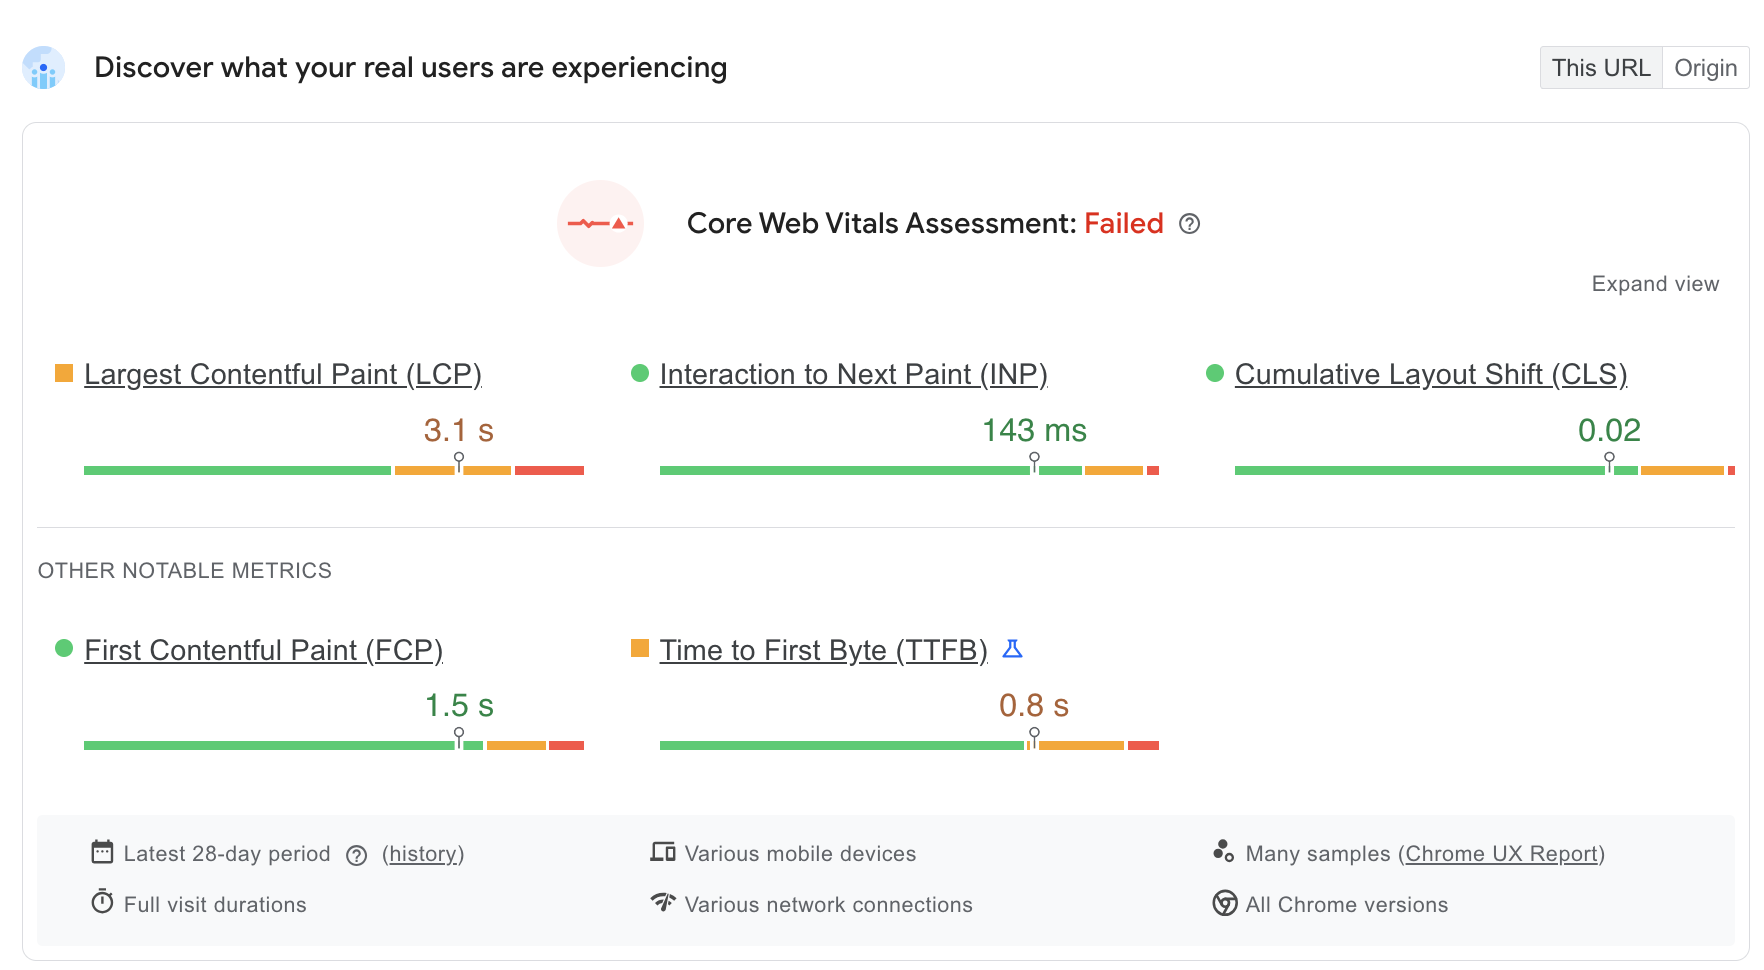The height and width of the screenshot is (970, 1764).
Task: Open the help tooltip beside latest 28-day period
Action: (356, 854)
